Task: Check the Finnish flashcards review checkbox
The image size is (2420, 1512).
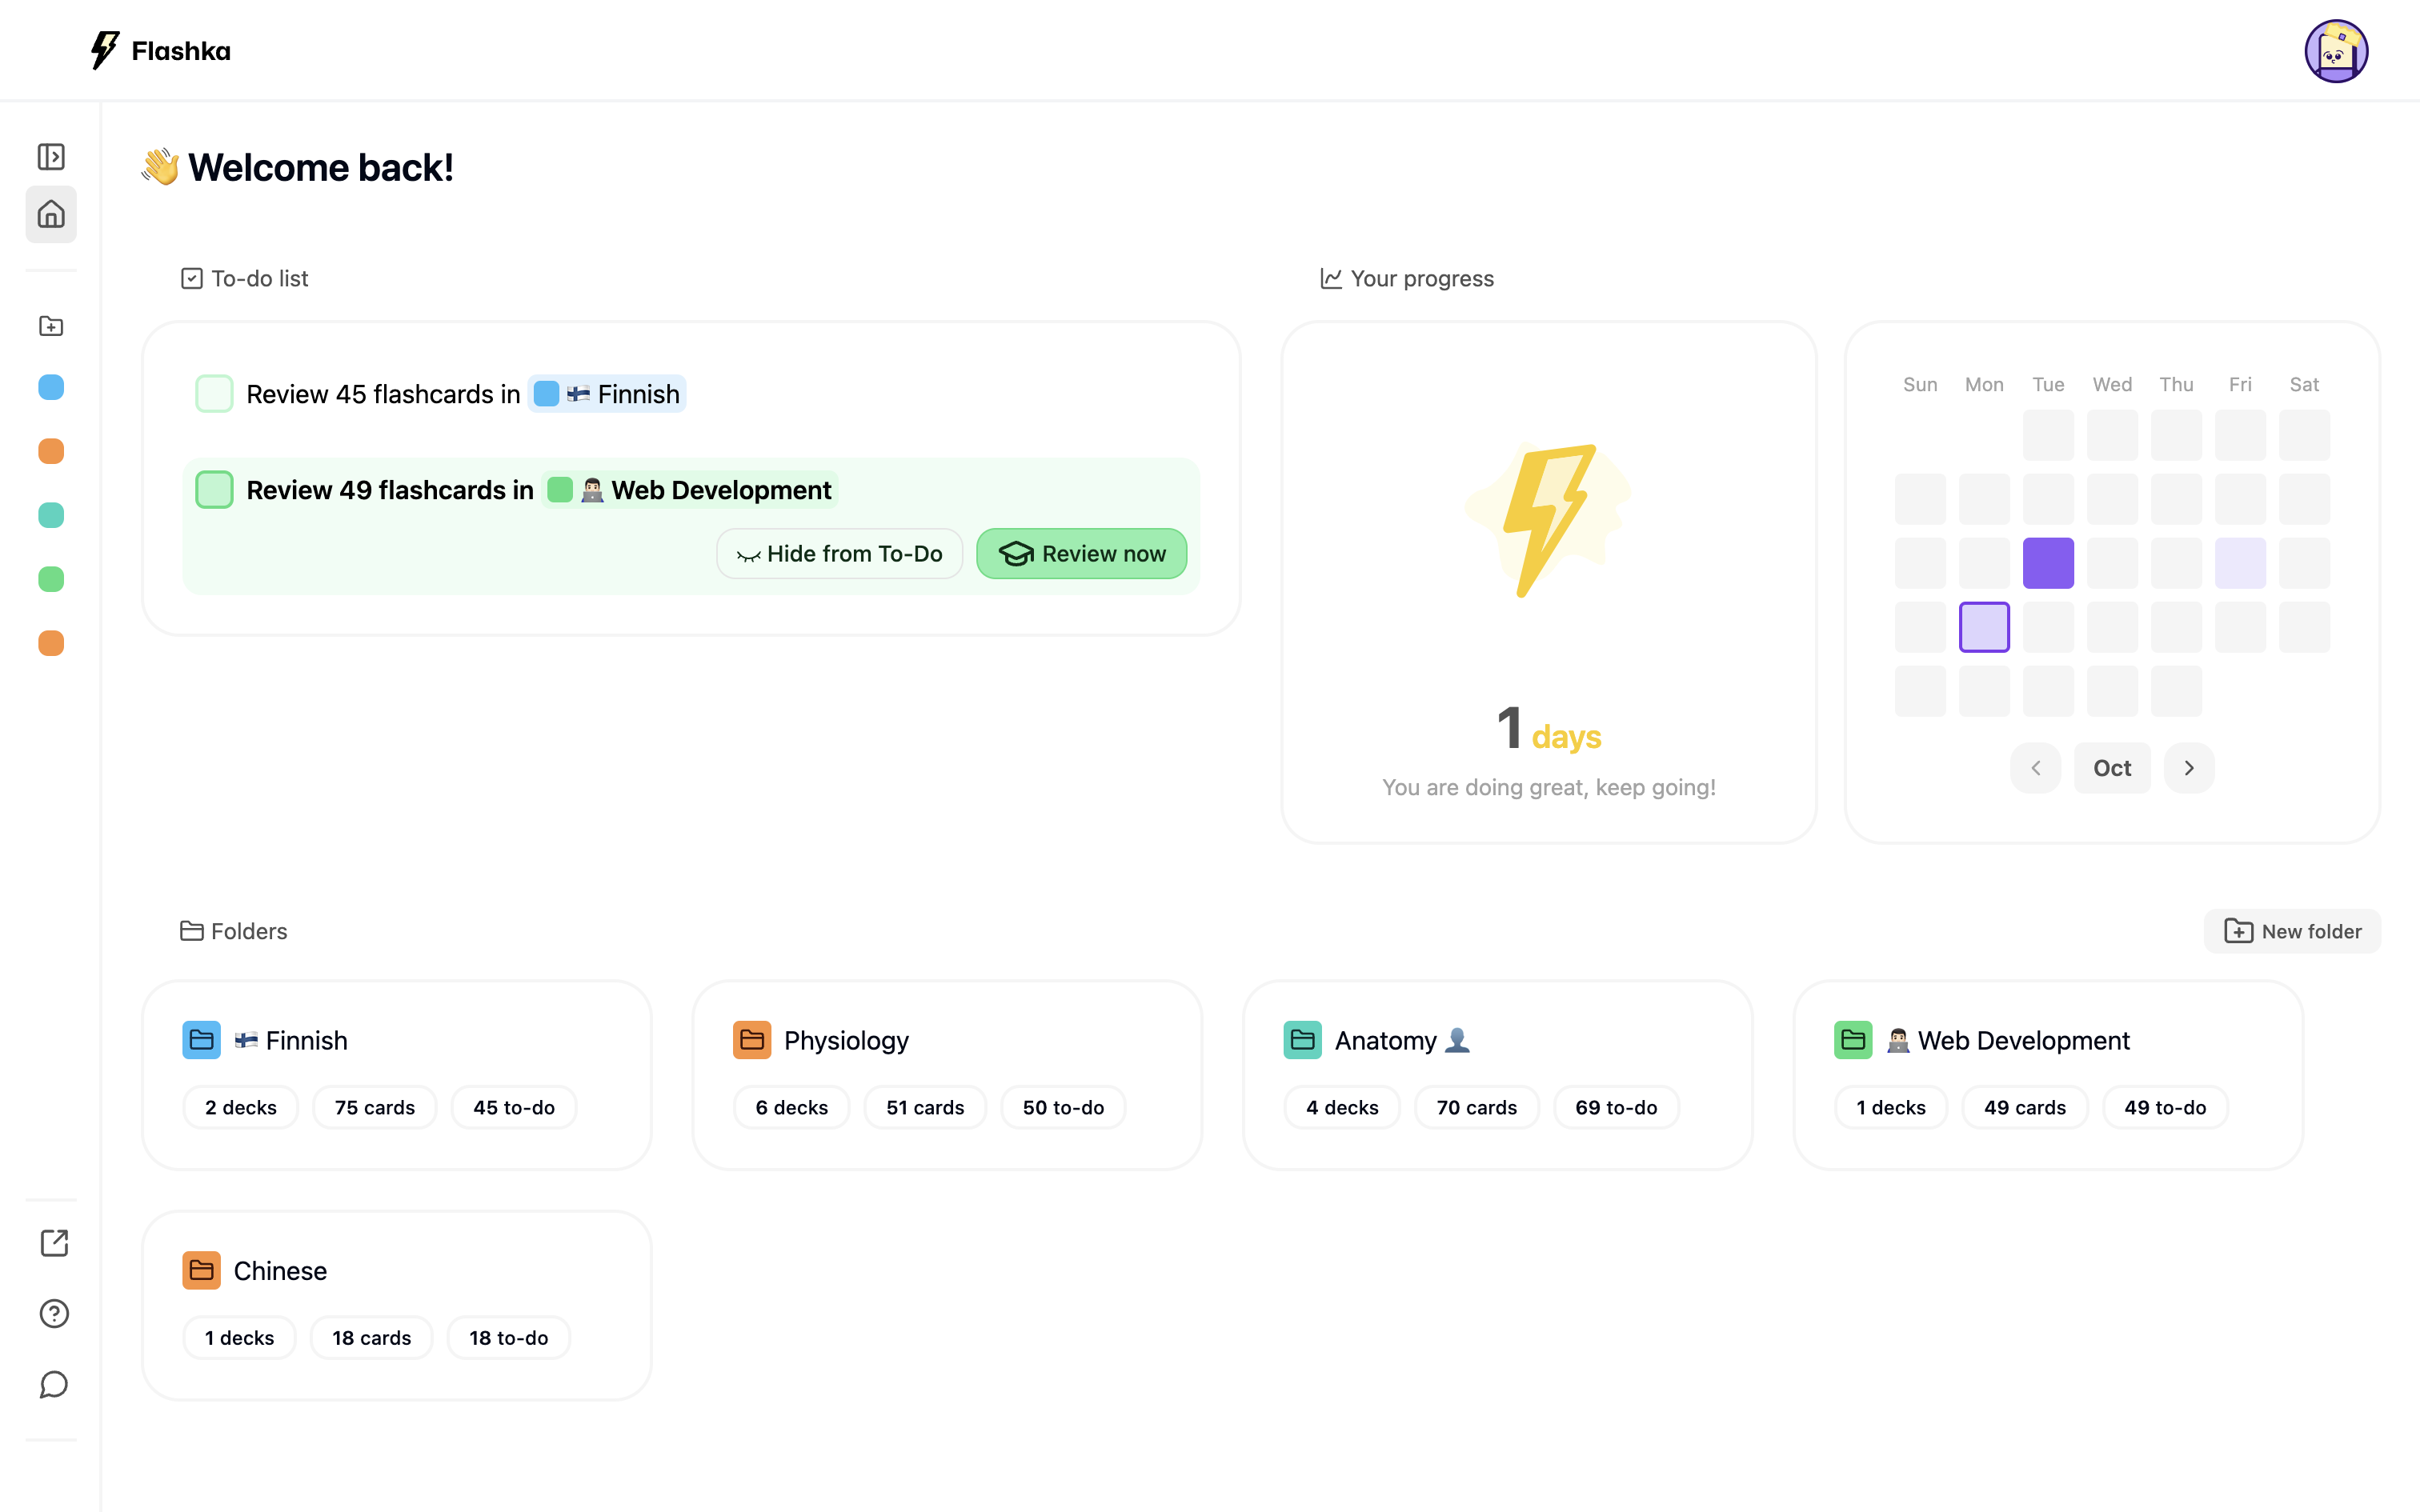Action: (214, 394)
